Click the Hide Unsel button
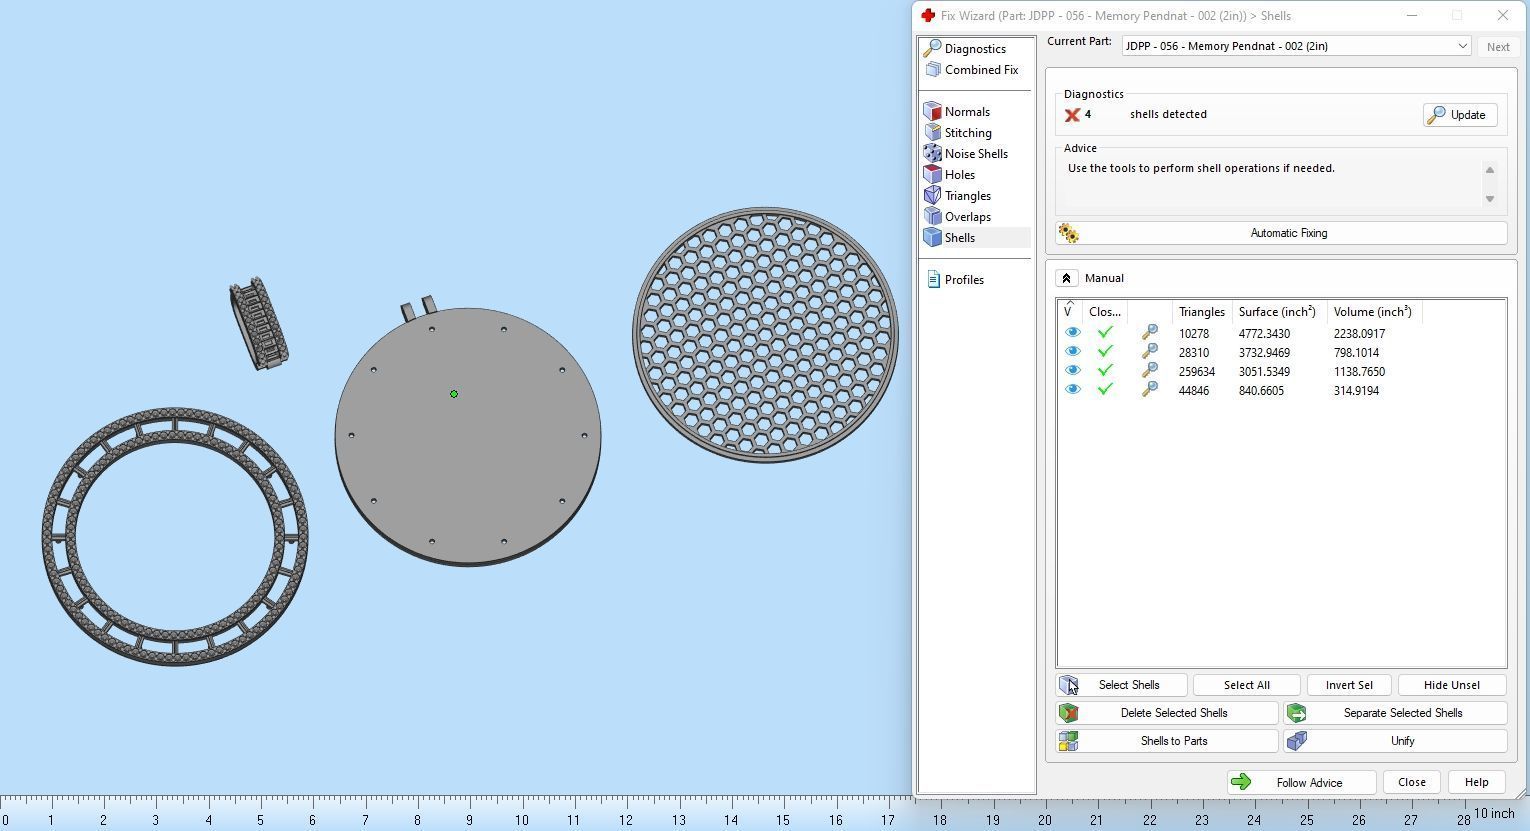1530x831 pixels. point(1452,685)
